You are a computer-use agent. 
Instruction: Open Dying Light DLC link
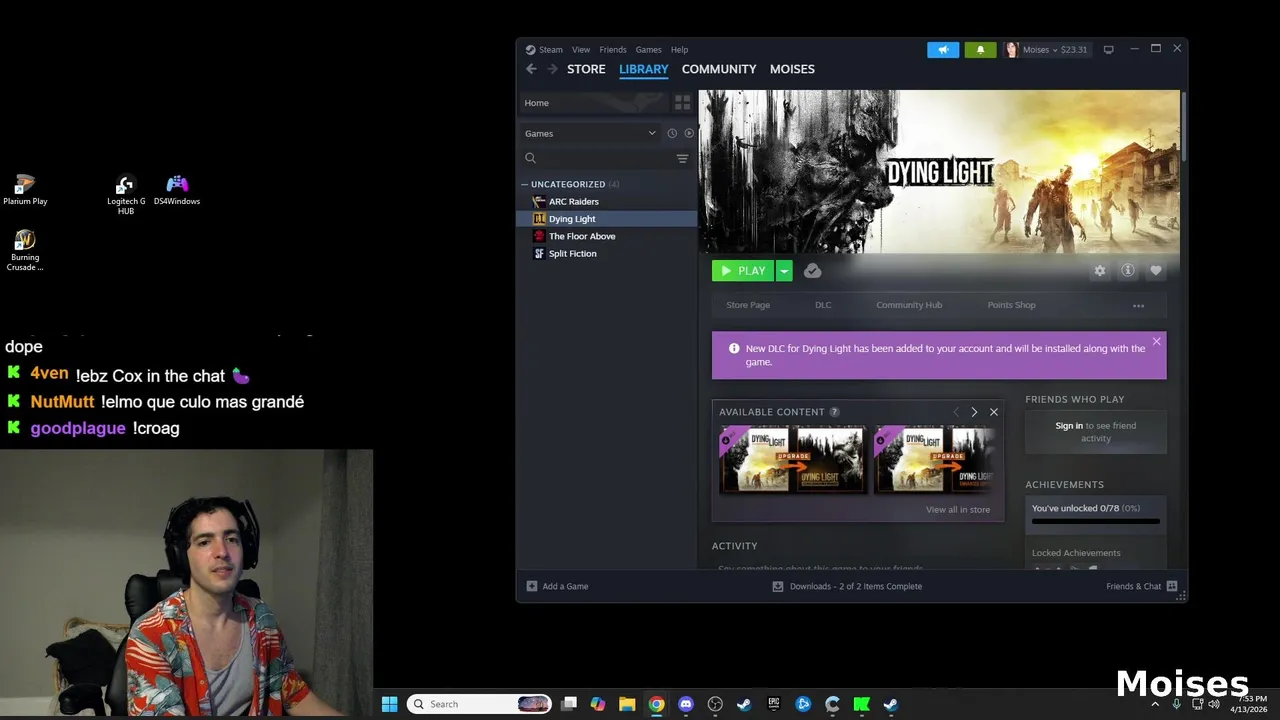(x=823, y=305)
